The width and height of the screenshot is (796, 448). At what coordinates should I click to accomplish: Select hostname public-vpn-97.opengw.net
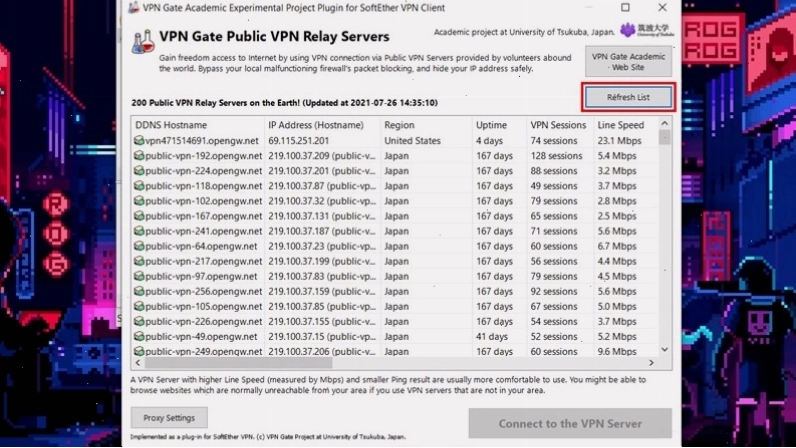coord(201,276)
